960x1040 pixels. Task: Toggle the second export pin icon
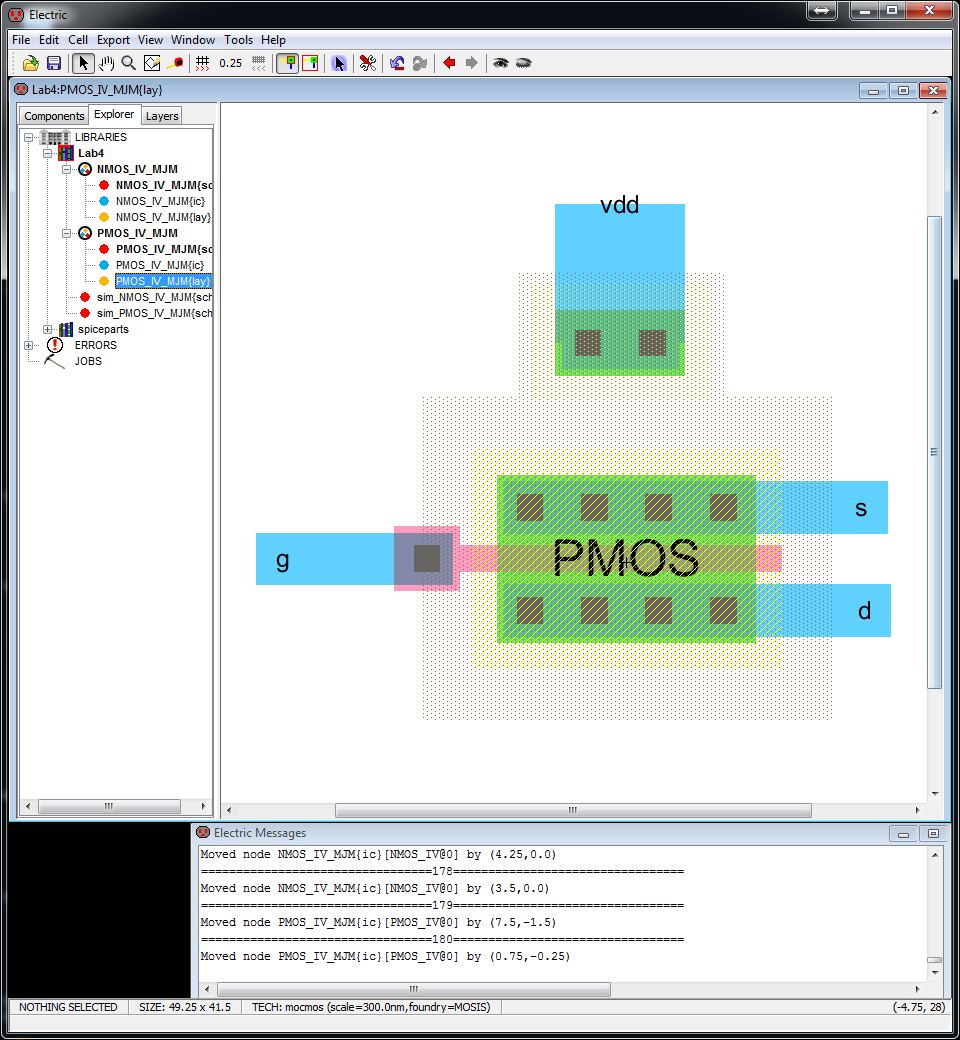[x=312, y=62]
